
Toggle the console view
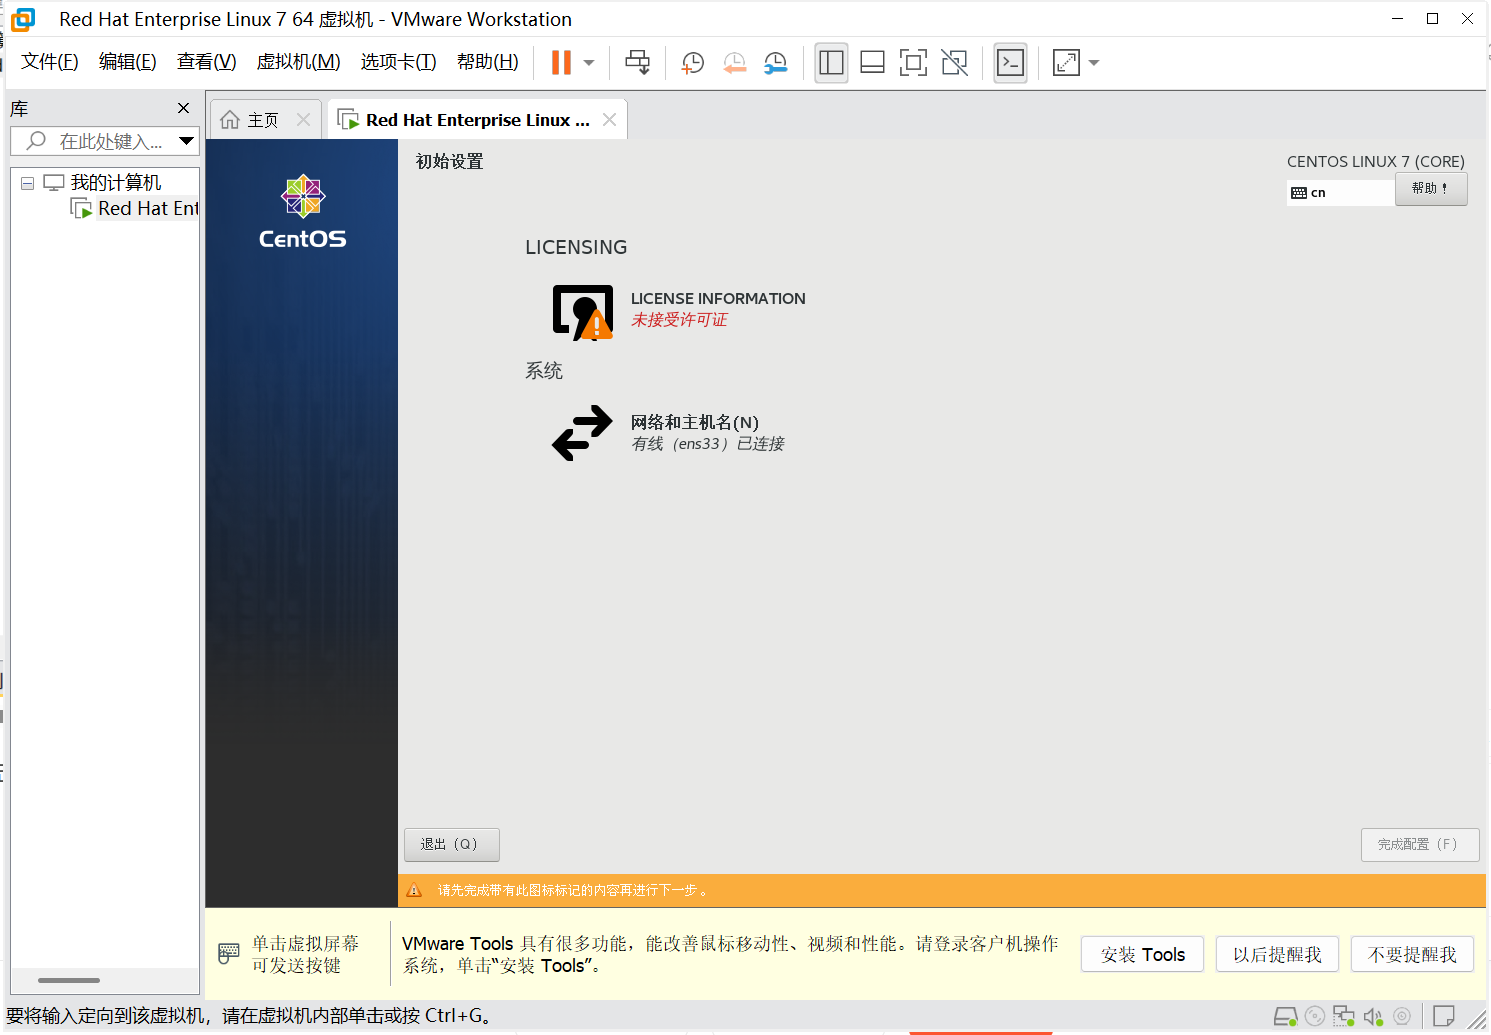(x=1010, y=62)
